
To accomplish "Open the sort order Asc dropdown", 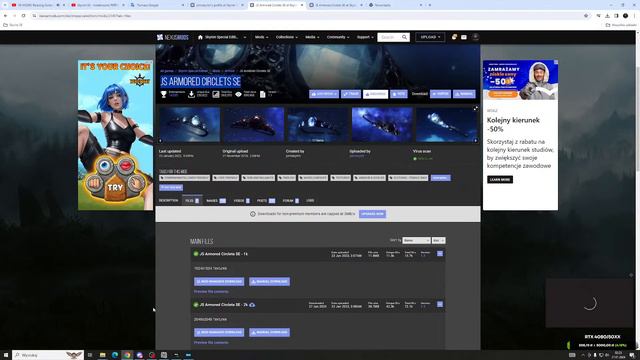I will click(x=438, y=240).
